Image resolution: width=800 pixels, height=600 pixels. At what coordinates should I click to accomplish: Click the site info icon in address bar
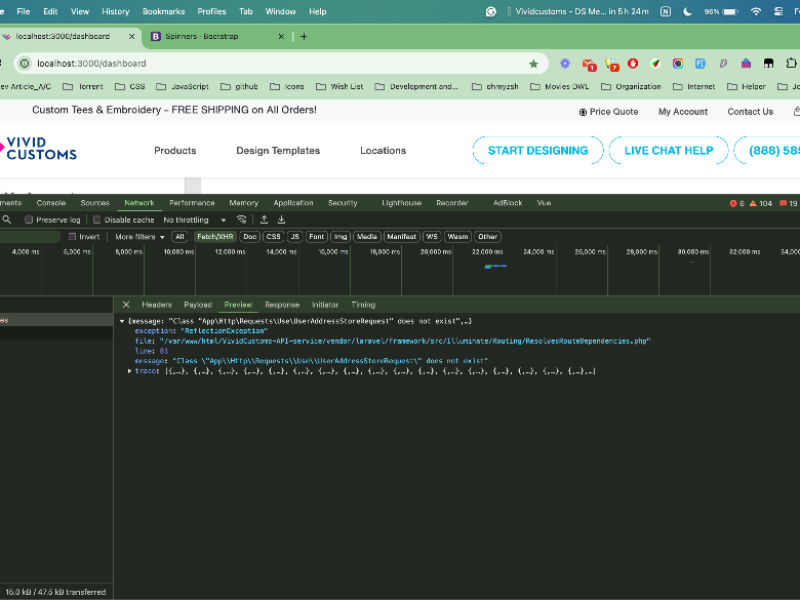[x=24, y=64]
